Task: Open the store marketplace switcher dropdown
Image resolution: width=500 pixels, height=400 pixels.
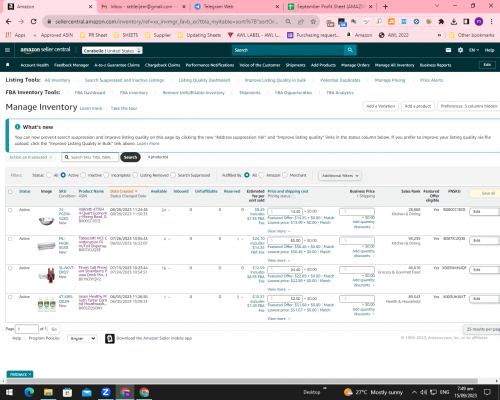Action: pyautogui.click(x=112, y=50)
